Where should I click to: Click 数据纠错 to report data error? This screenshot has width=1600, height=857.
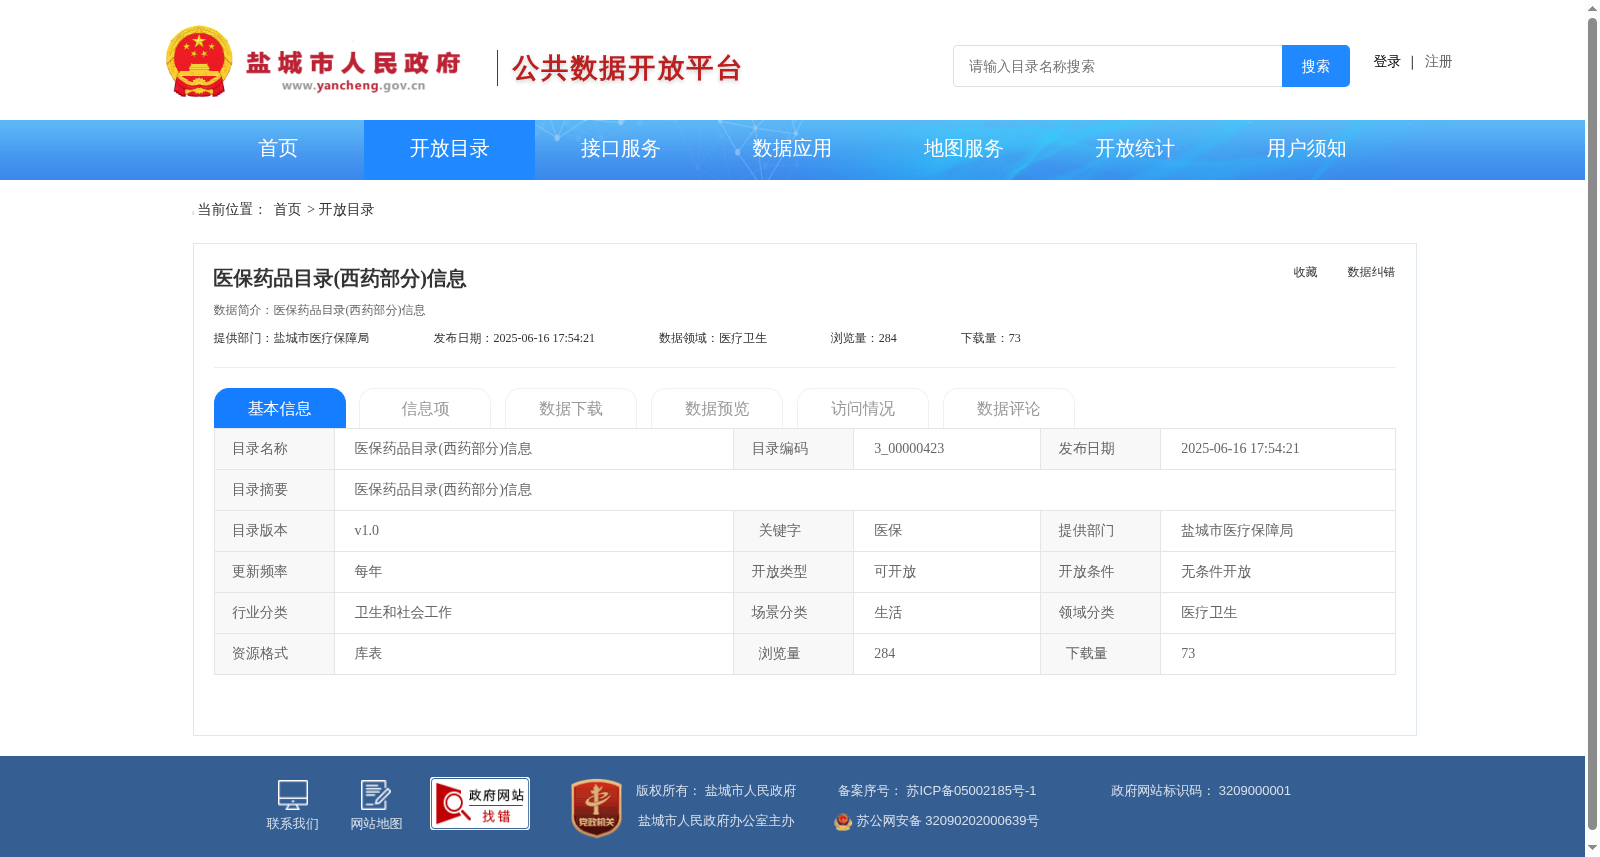[x=1371, y=272]
